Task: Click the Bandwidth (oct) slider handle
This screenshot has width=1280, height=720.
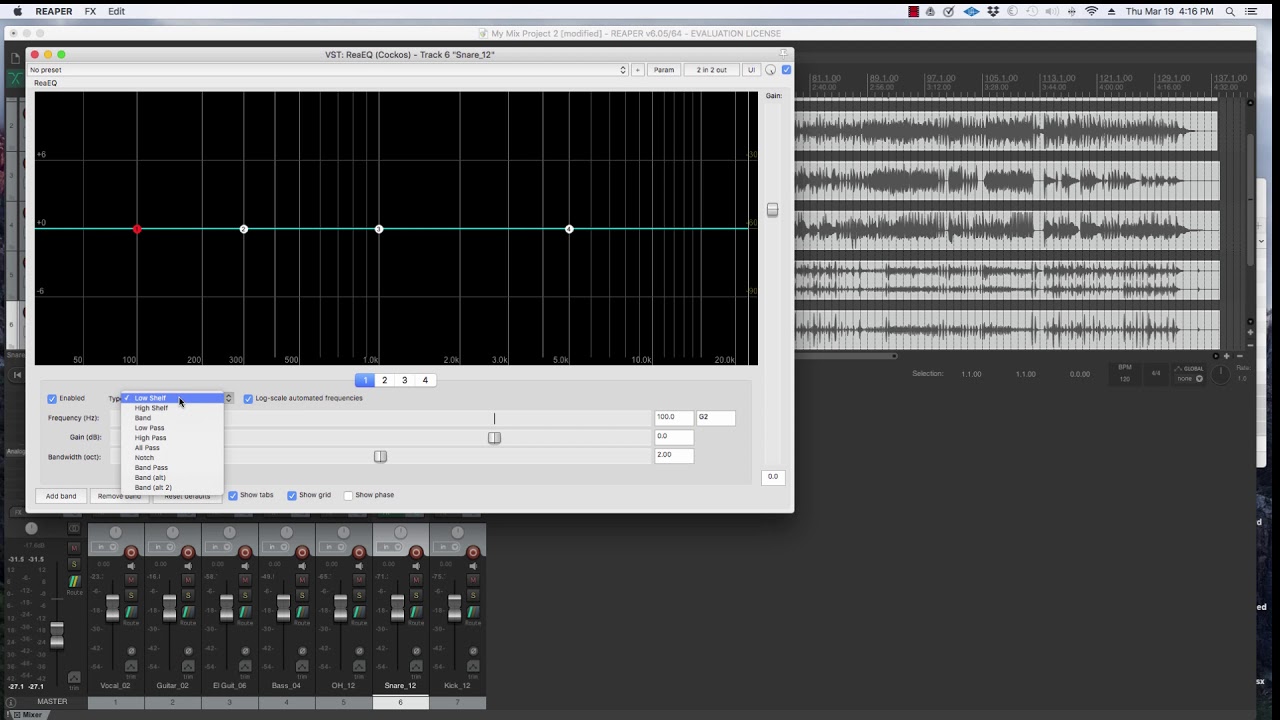Action: (380, 456)
